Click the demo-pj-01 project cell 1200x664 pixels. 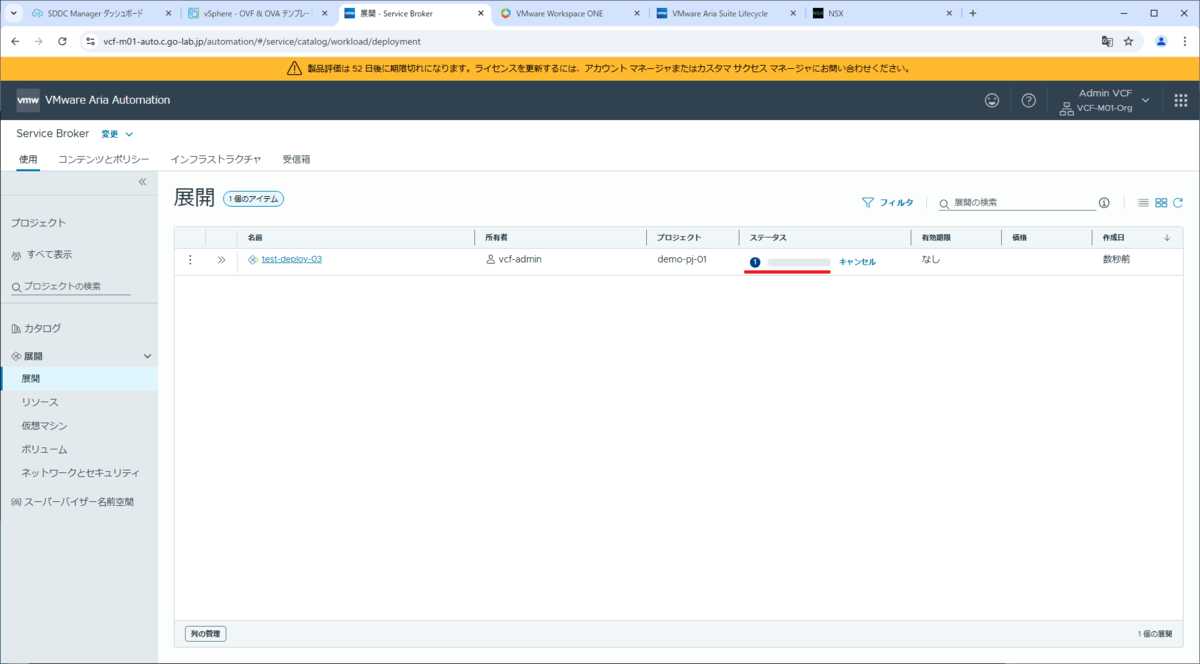click(682, 259)
